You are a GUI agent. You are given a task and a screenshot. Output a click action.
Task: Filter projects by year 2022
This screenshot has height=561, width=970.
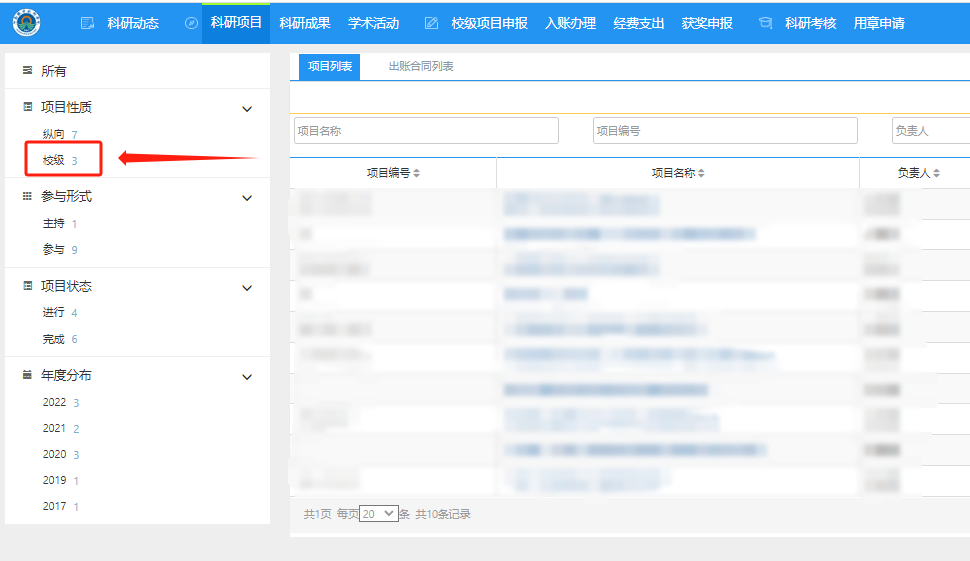pyautogui.click(x=55, y=402)
